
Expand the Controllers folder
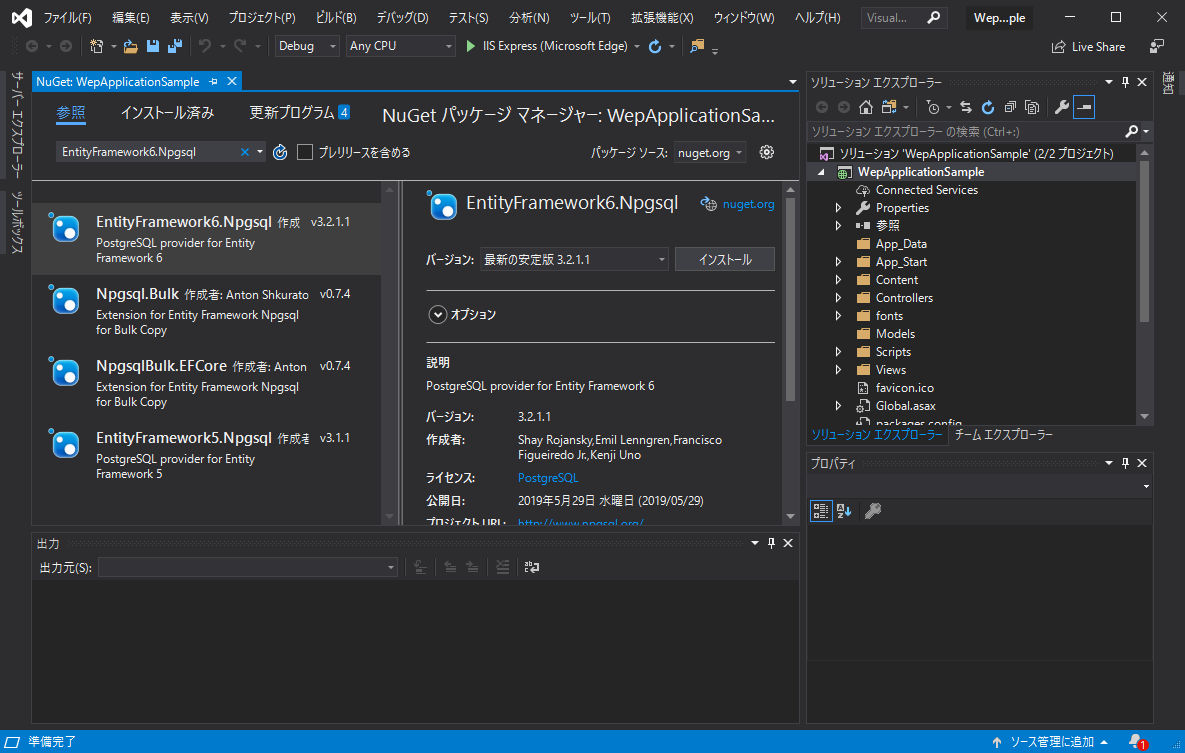pos(838,298)
